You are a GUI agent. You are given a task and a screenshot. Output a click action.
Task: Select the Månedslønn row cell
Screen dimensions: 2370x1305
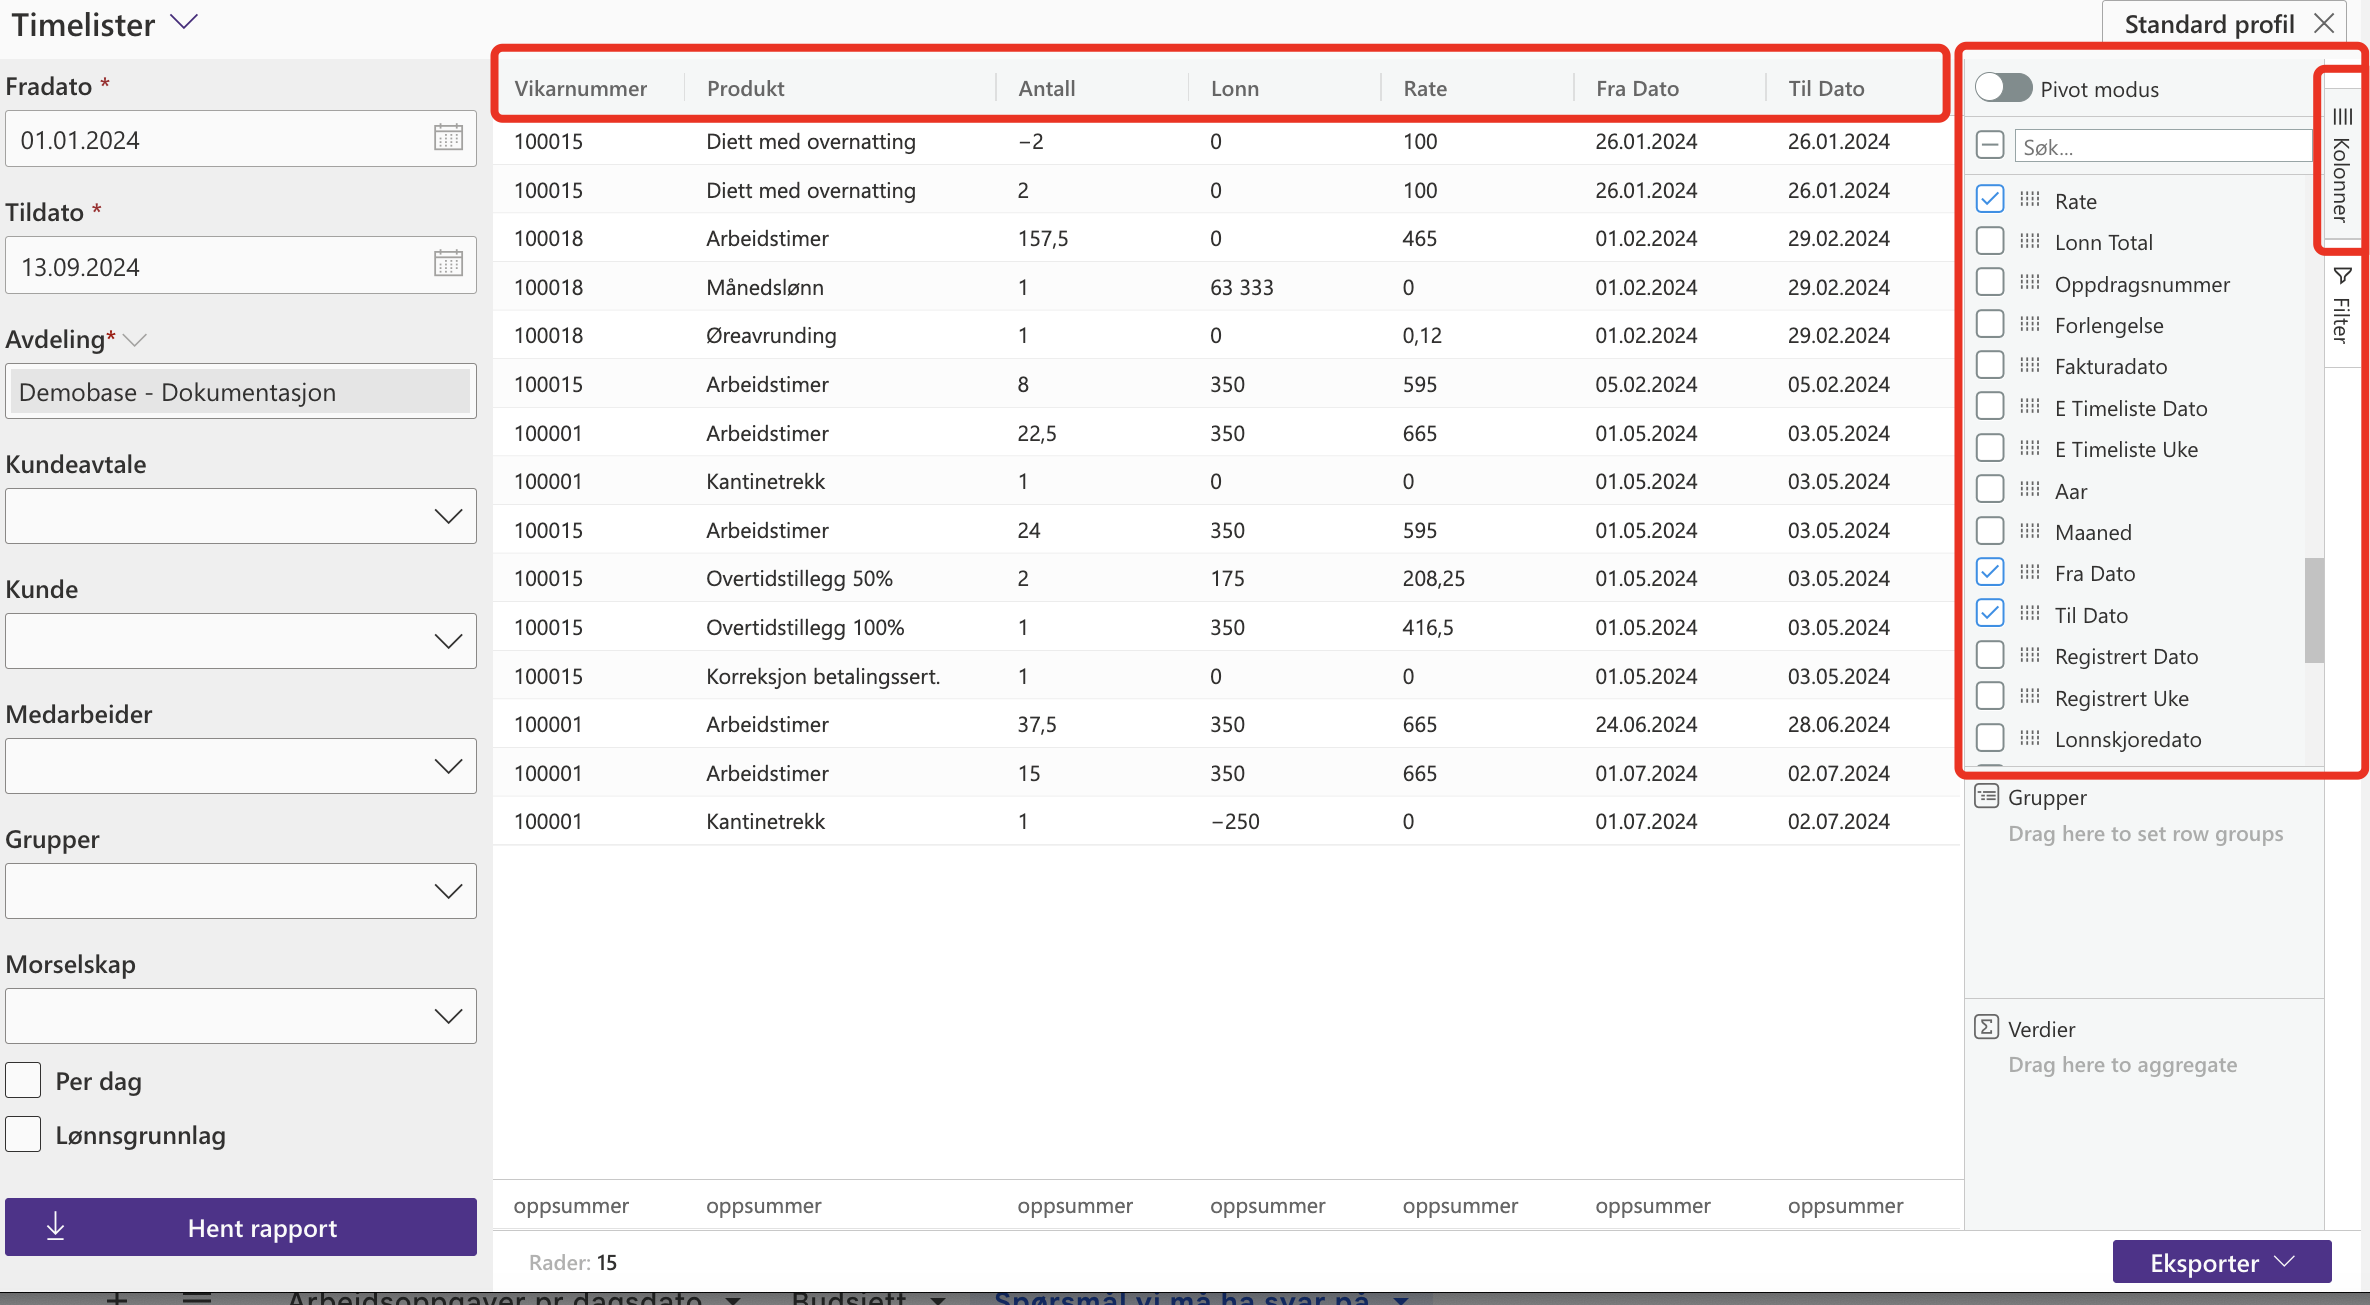765,287
